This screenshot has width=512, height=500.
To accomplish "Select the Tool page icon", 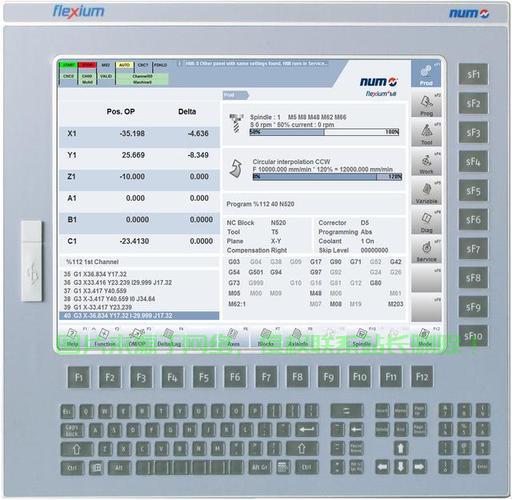I will pos(426,133).
